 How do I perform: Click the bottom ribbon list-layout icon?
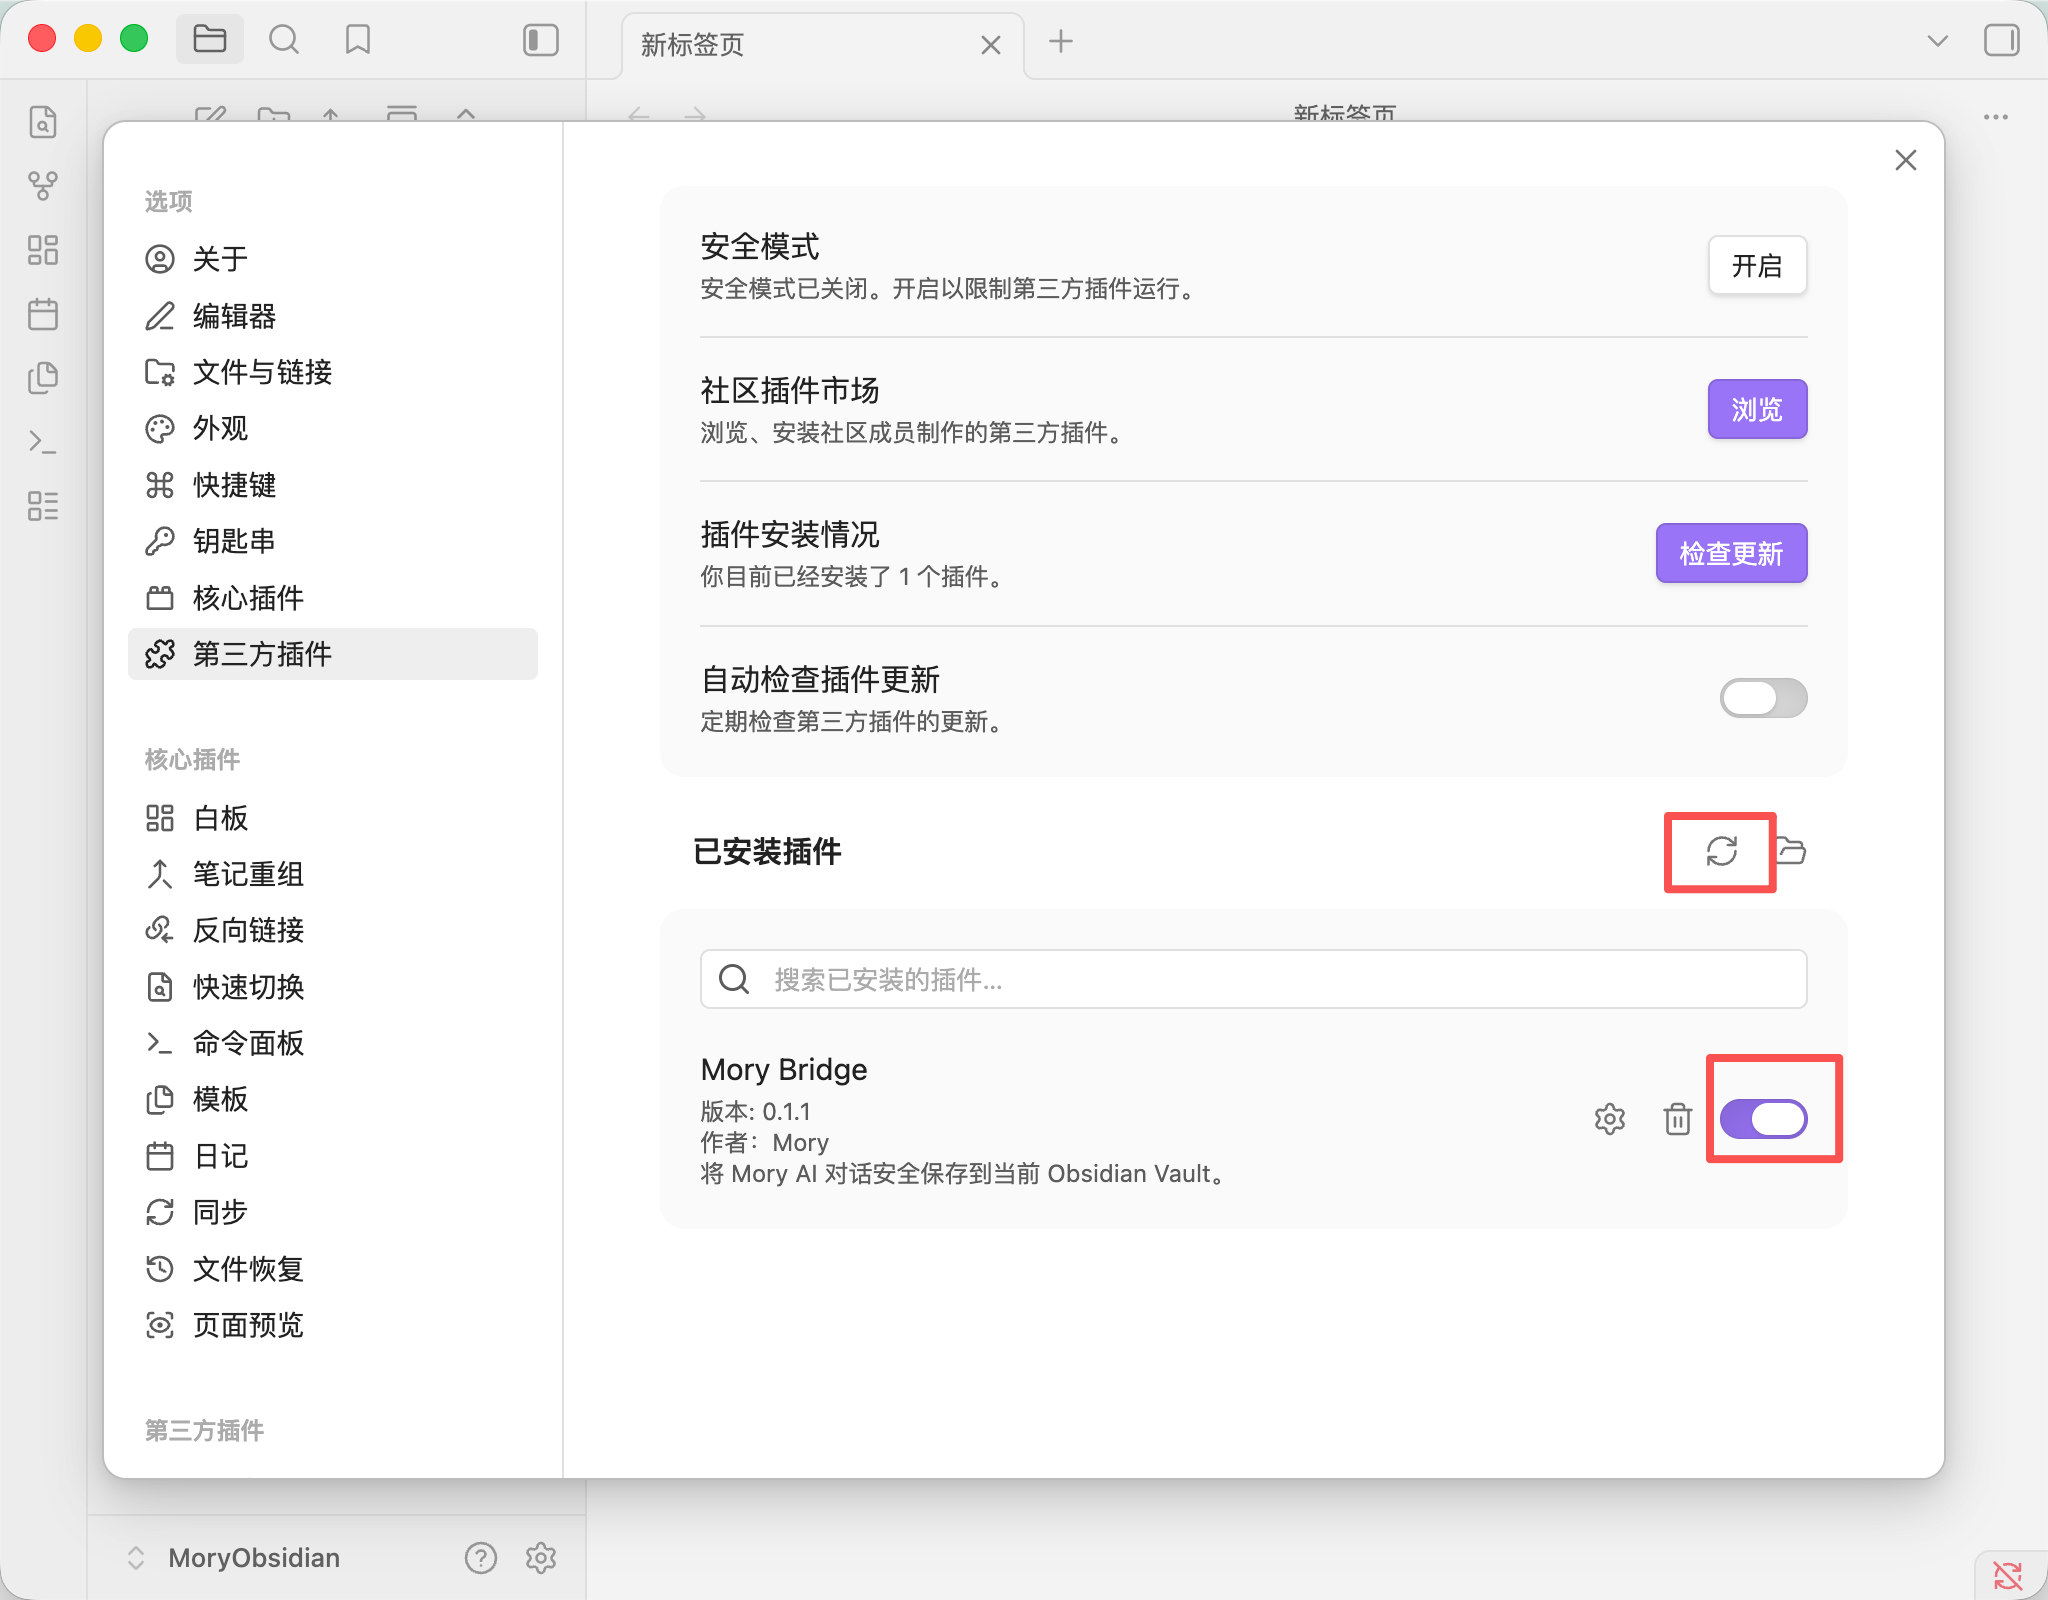(43, 506)
